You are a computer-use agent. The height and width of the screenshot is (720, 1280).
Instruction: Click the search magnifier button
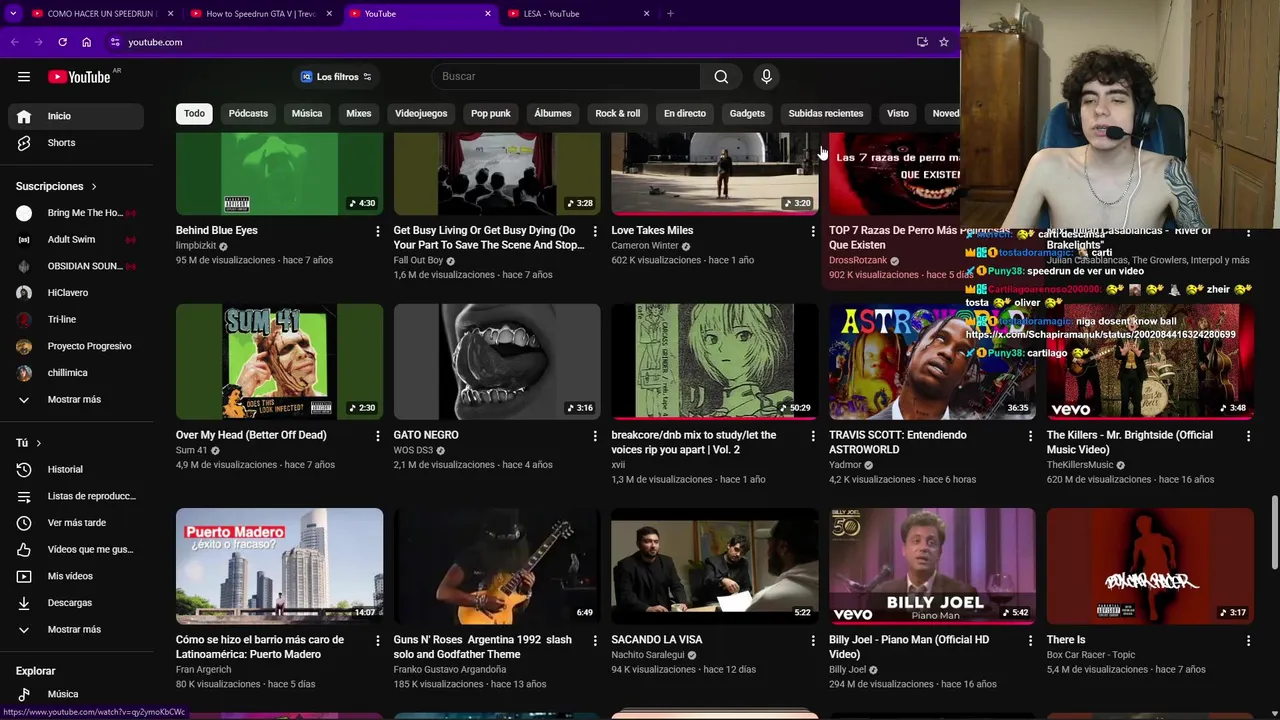[721, 76]
